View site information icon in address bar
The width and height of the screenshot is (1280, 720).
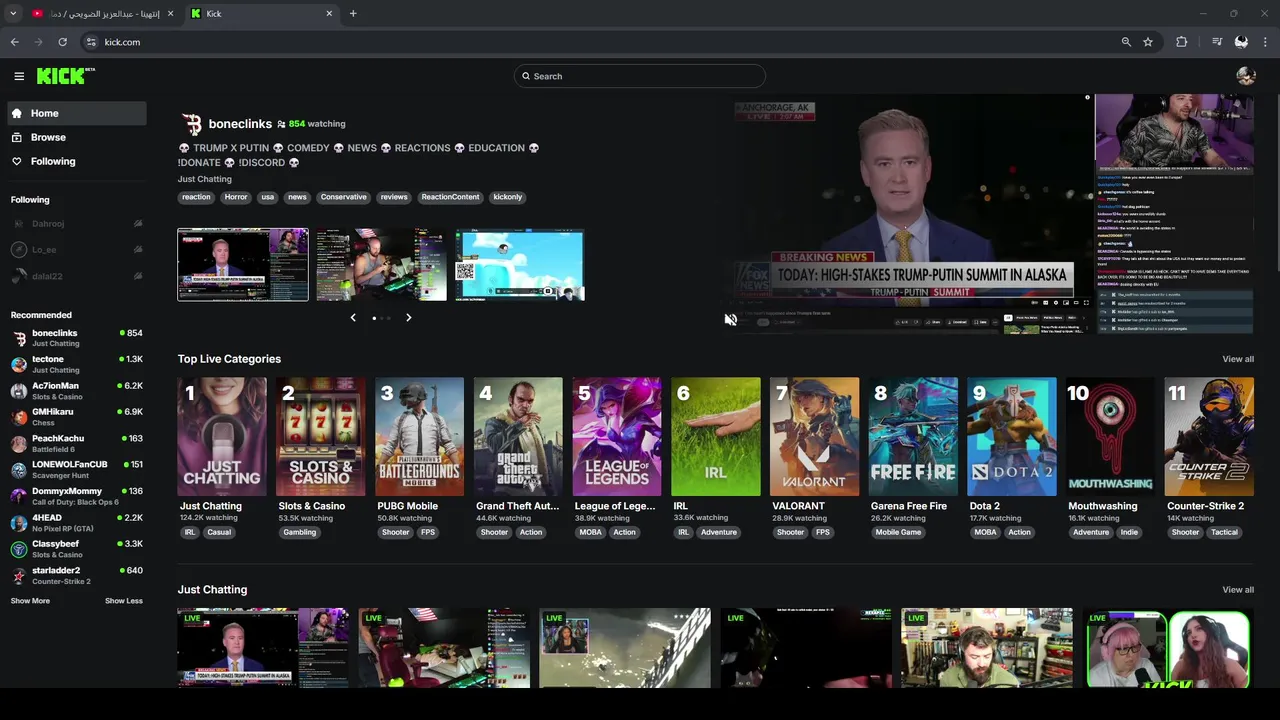pyautogui.click(x=91, y=42)
